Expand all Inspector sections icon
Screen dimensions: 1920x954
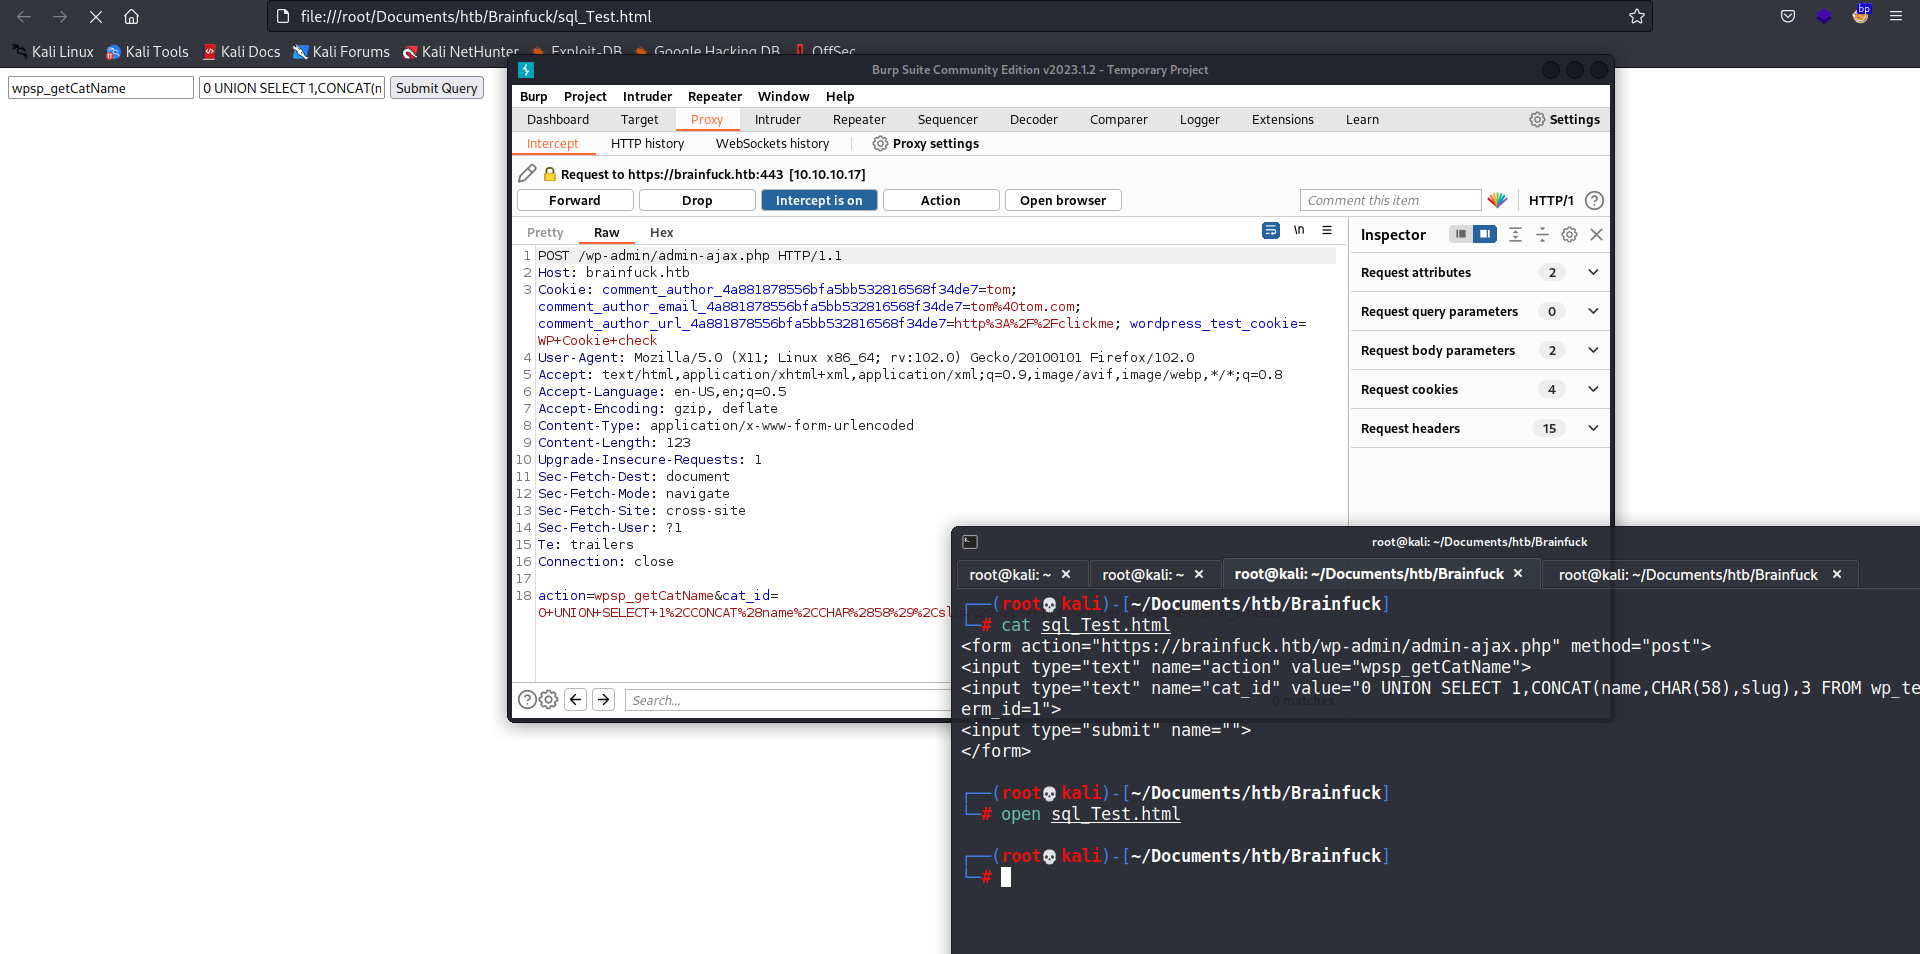pos(1515,234)
